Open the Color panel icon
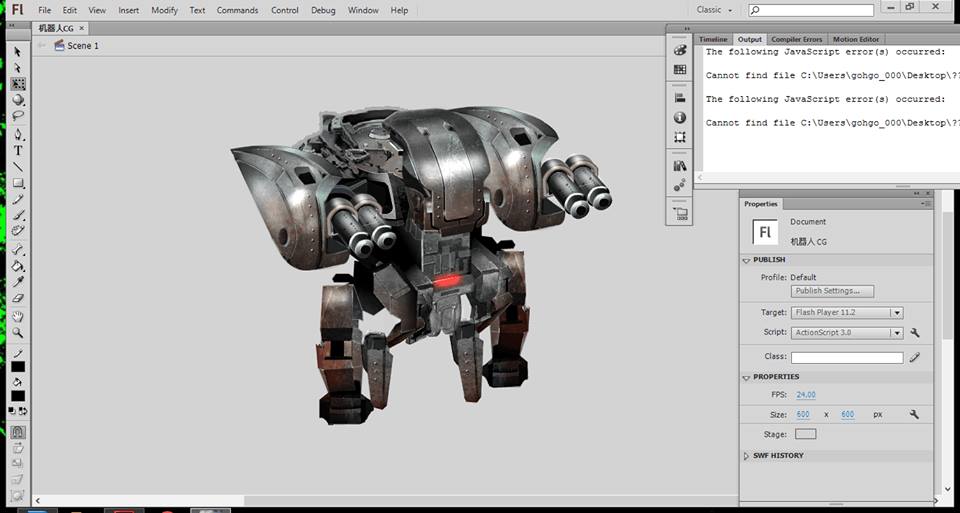The width and height of the screenshot is (960, 513). pyautogui.click(x=680, y=51)
